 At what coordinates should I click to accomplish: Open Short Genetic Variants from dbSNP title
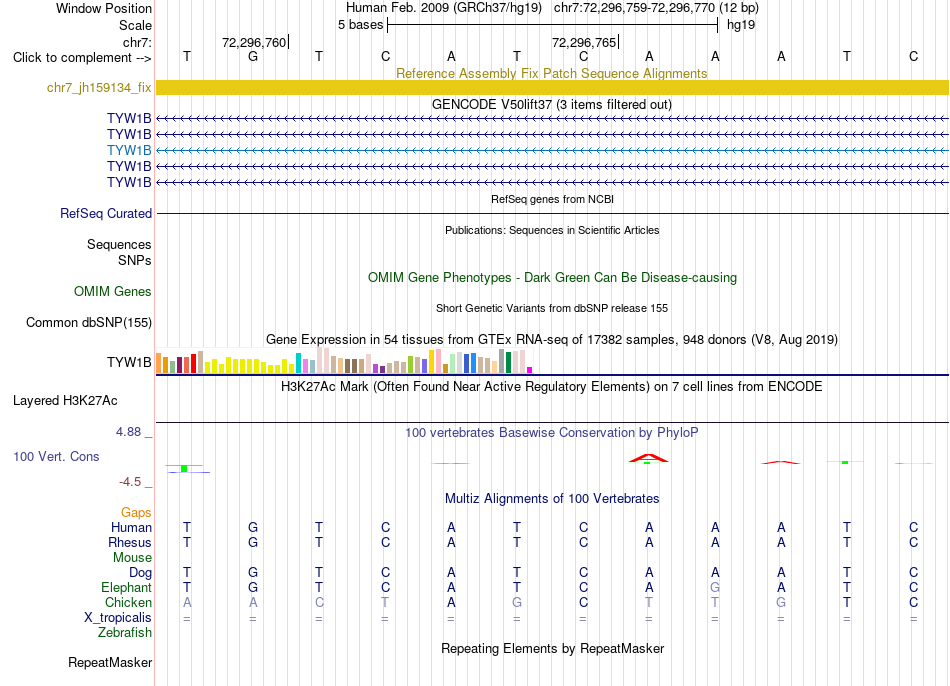point(552,308)
